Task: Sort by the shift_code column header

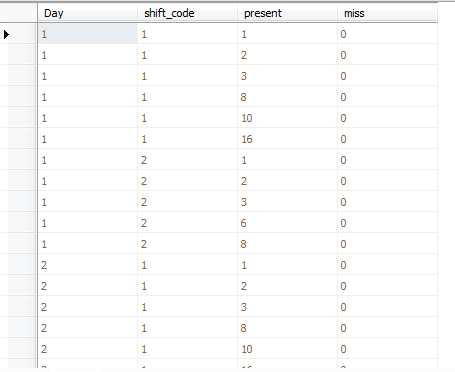Action: click(187, 13)
